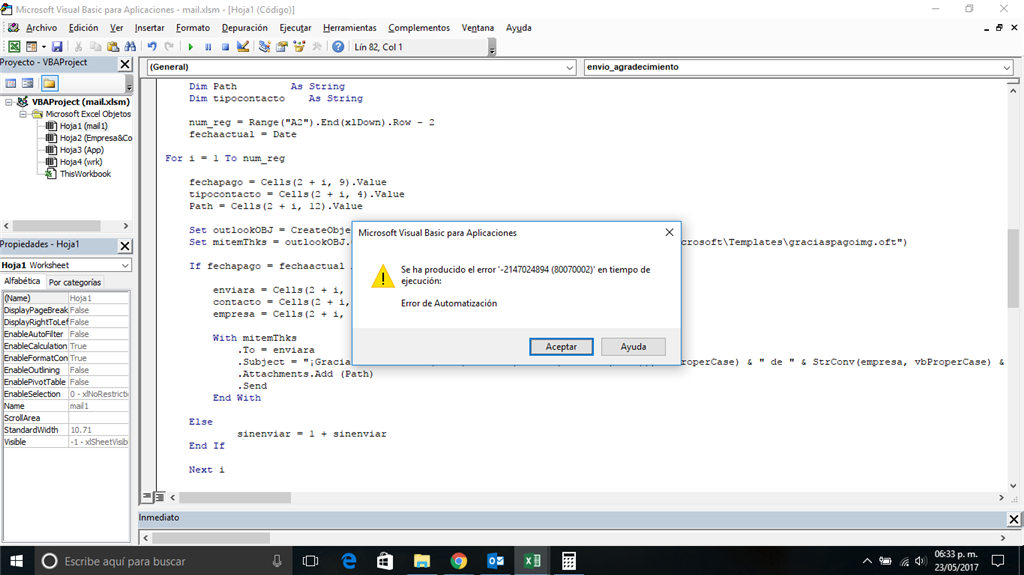
Task: Click Ayuda in the error dialog
Action: (x=633, y=347)
